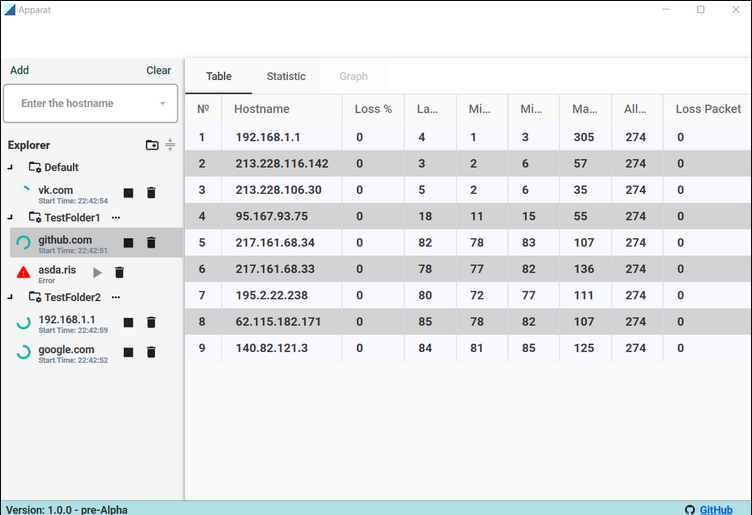This screenshot has width=752, height=515.
Task: Stop the 192.168.1.1 trace in explorer
Action: coord(128,322)
